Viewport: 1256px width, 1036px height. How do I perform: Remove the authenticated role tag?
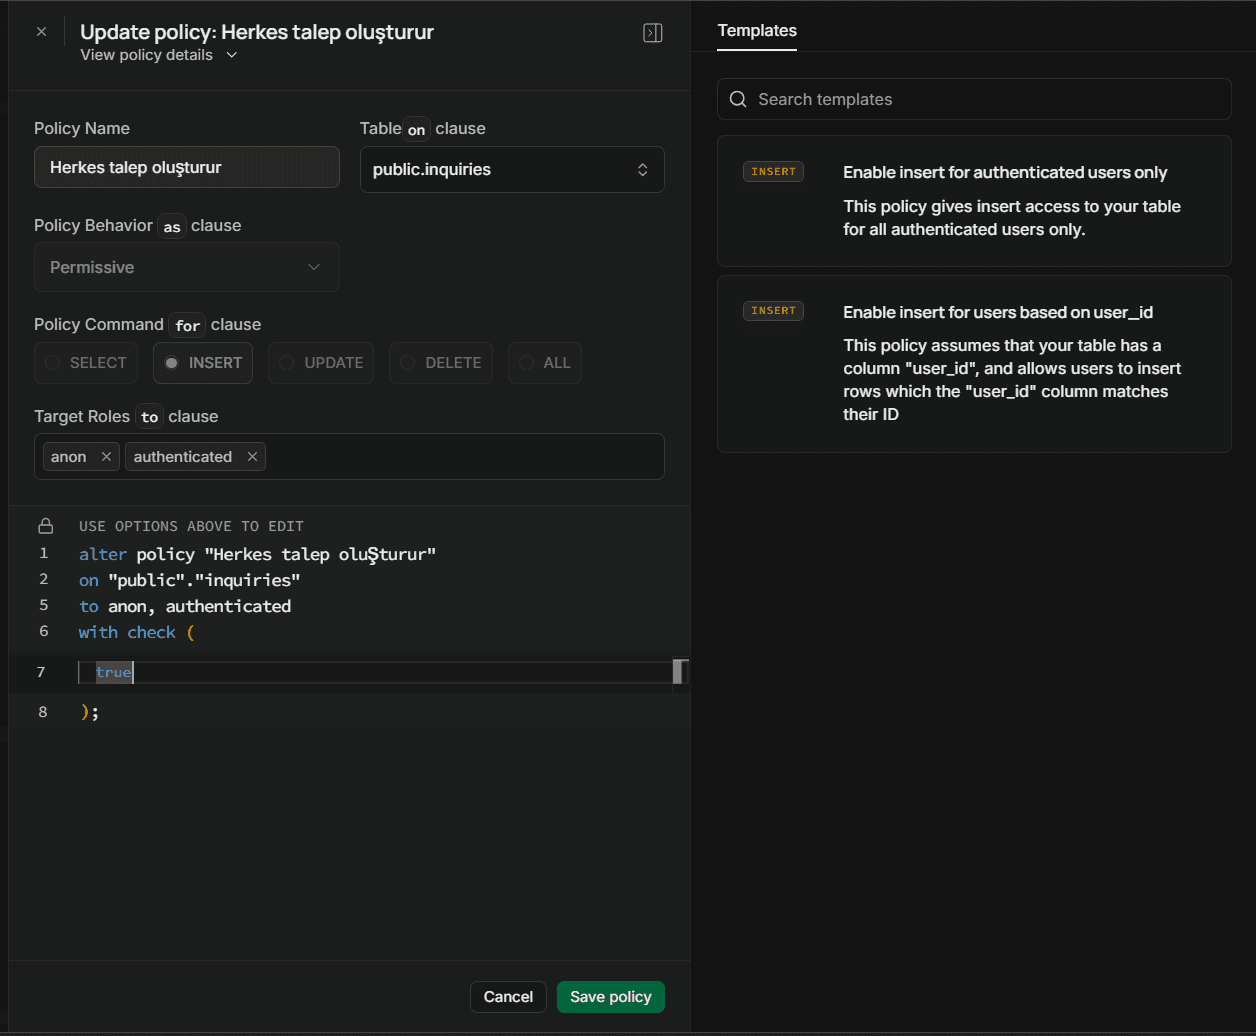[x=252, y=457]
